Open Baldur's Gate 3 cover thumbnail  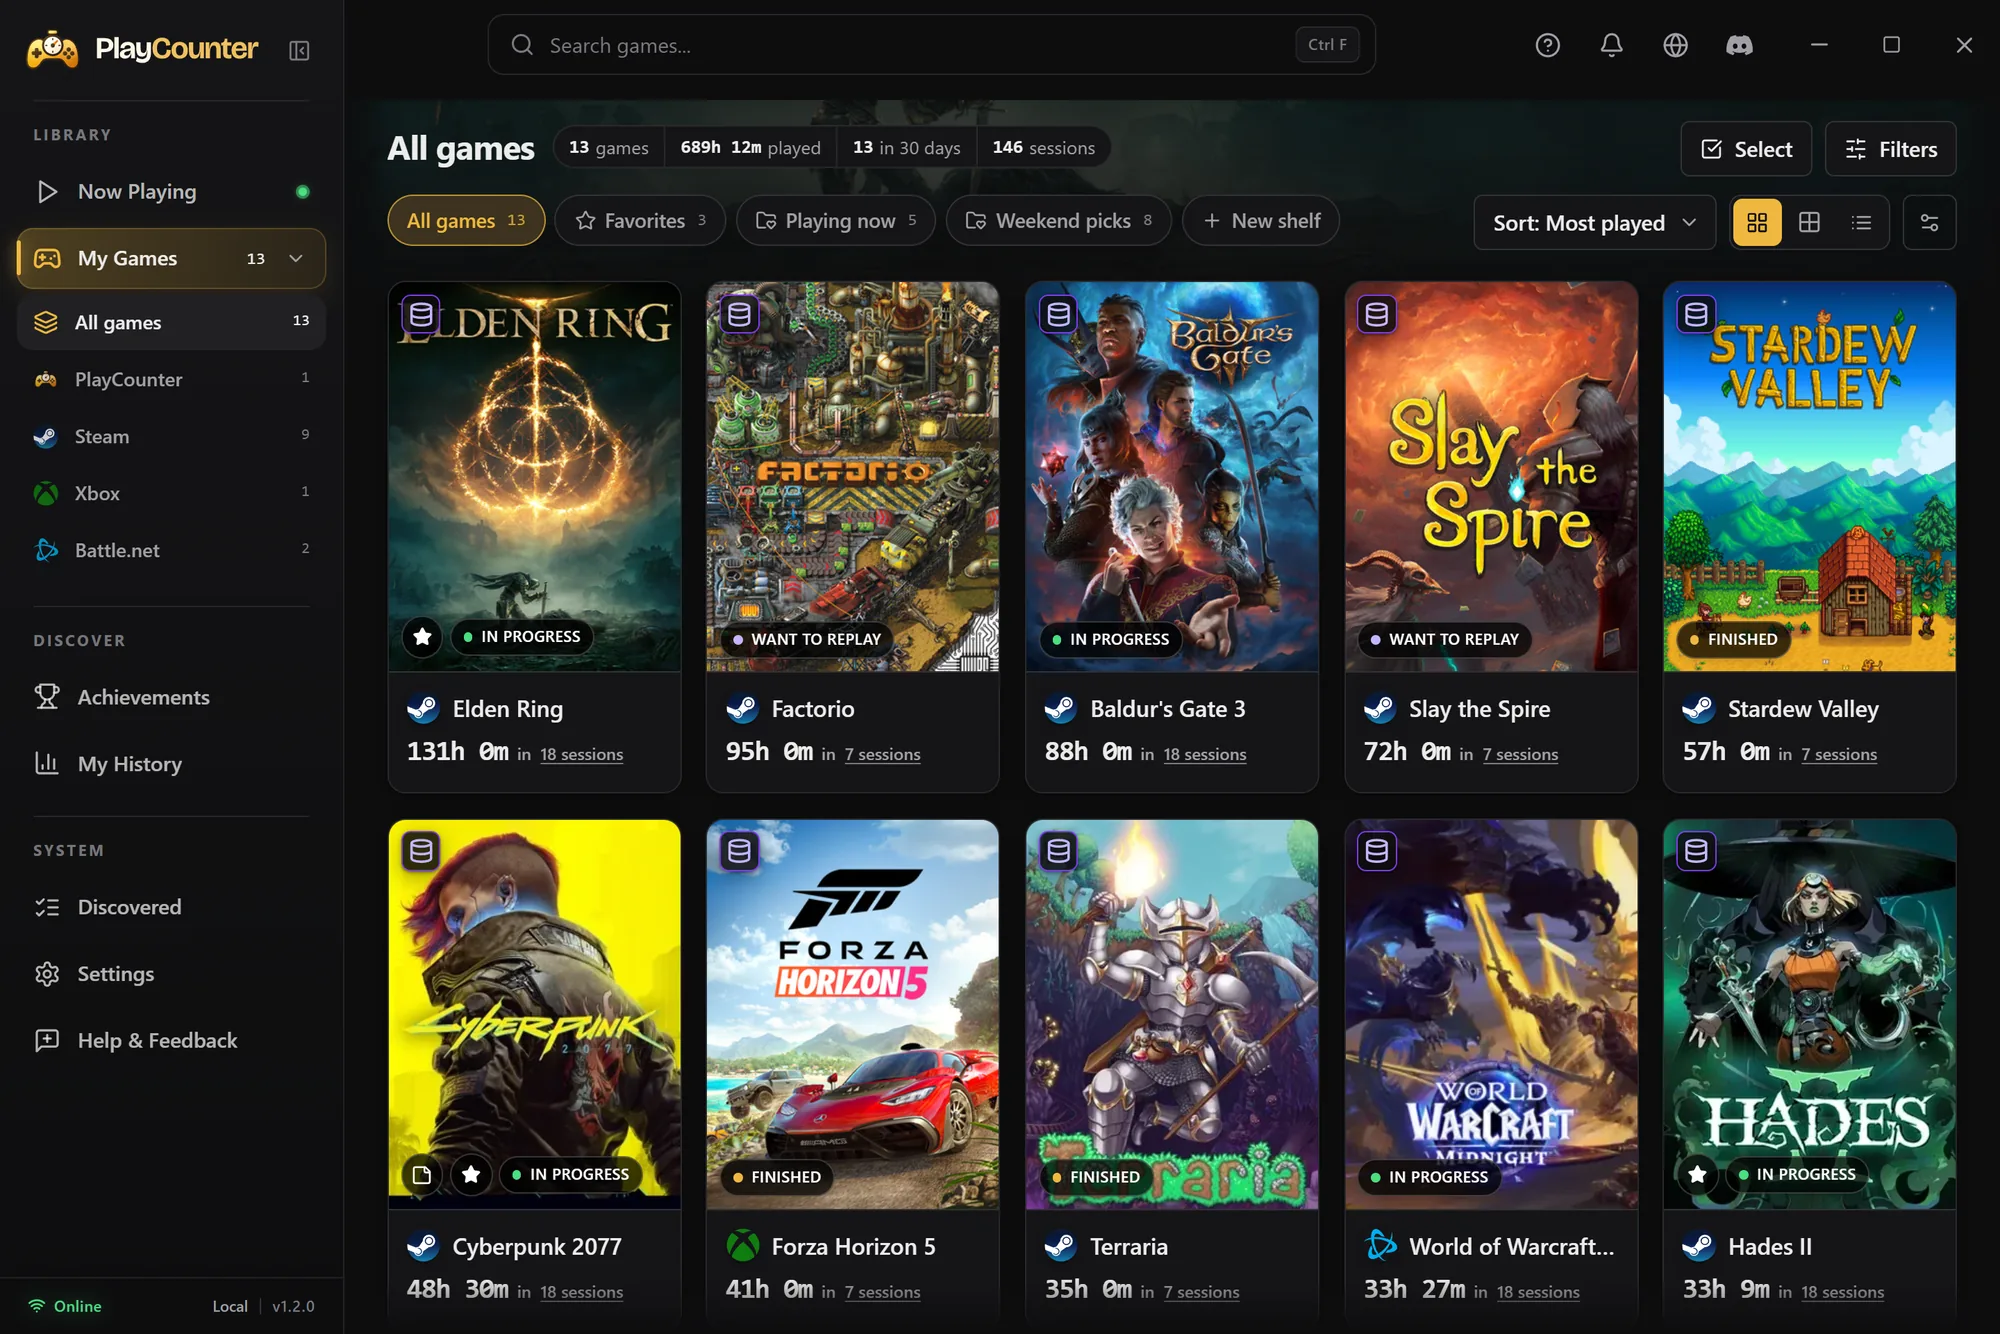[1171, 476]
